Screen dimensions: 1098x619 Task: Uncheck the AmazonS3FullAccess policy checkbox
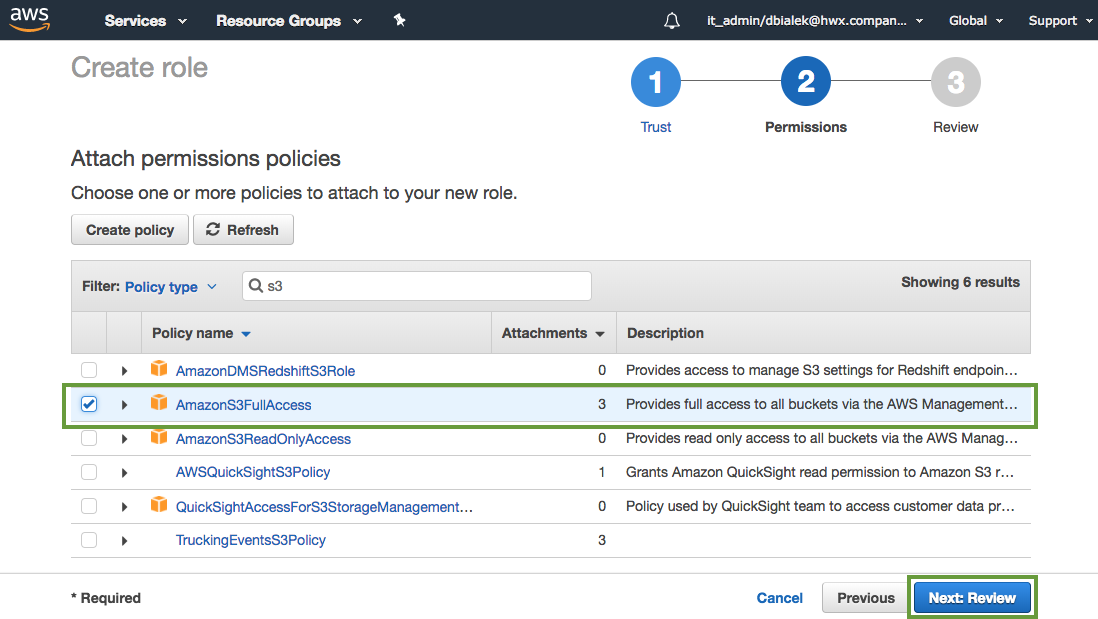[89, 404]
